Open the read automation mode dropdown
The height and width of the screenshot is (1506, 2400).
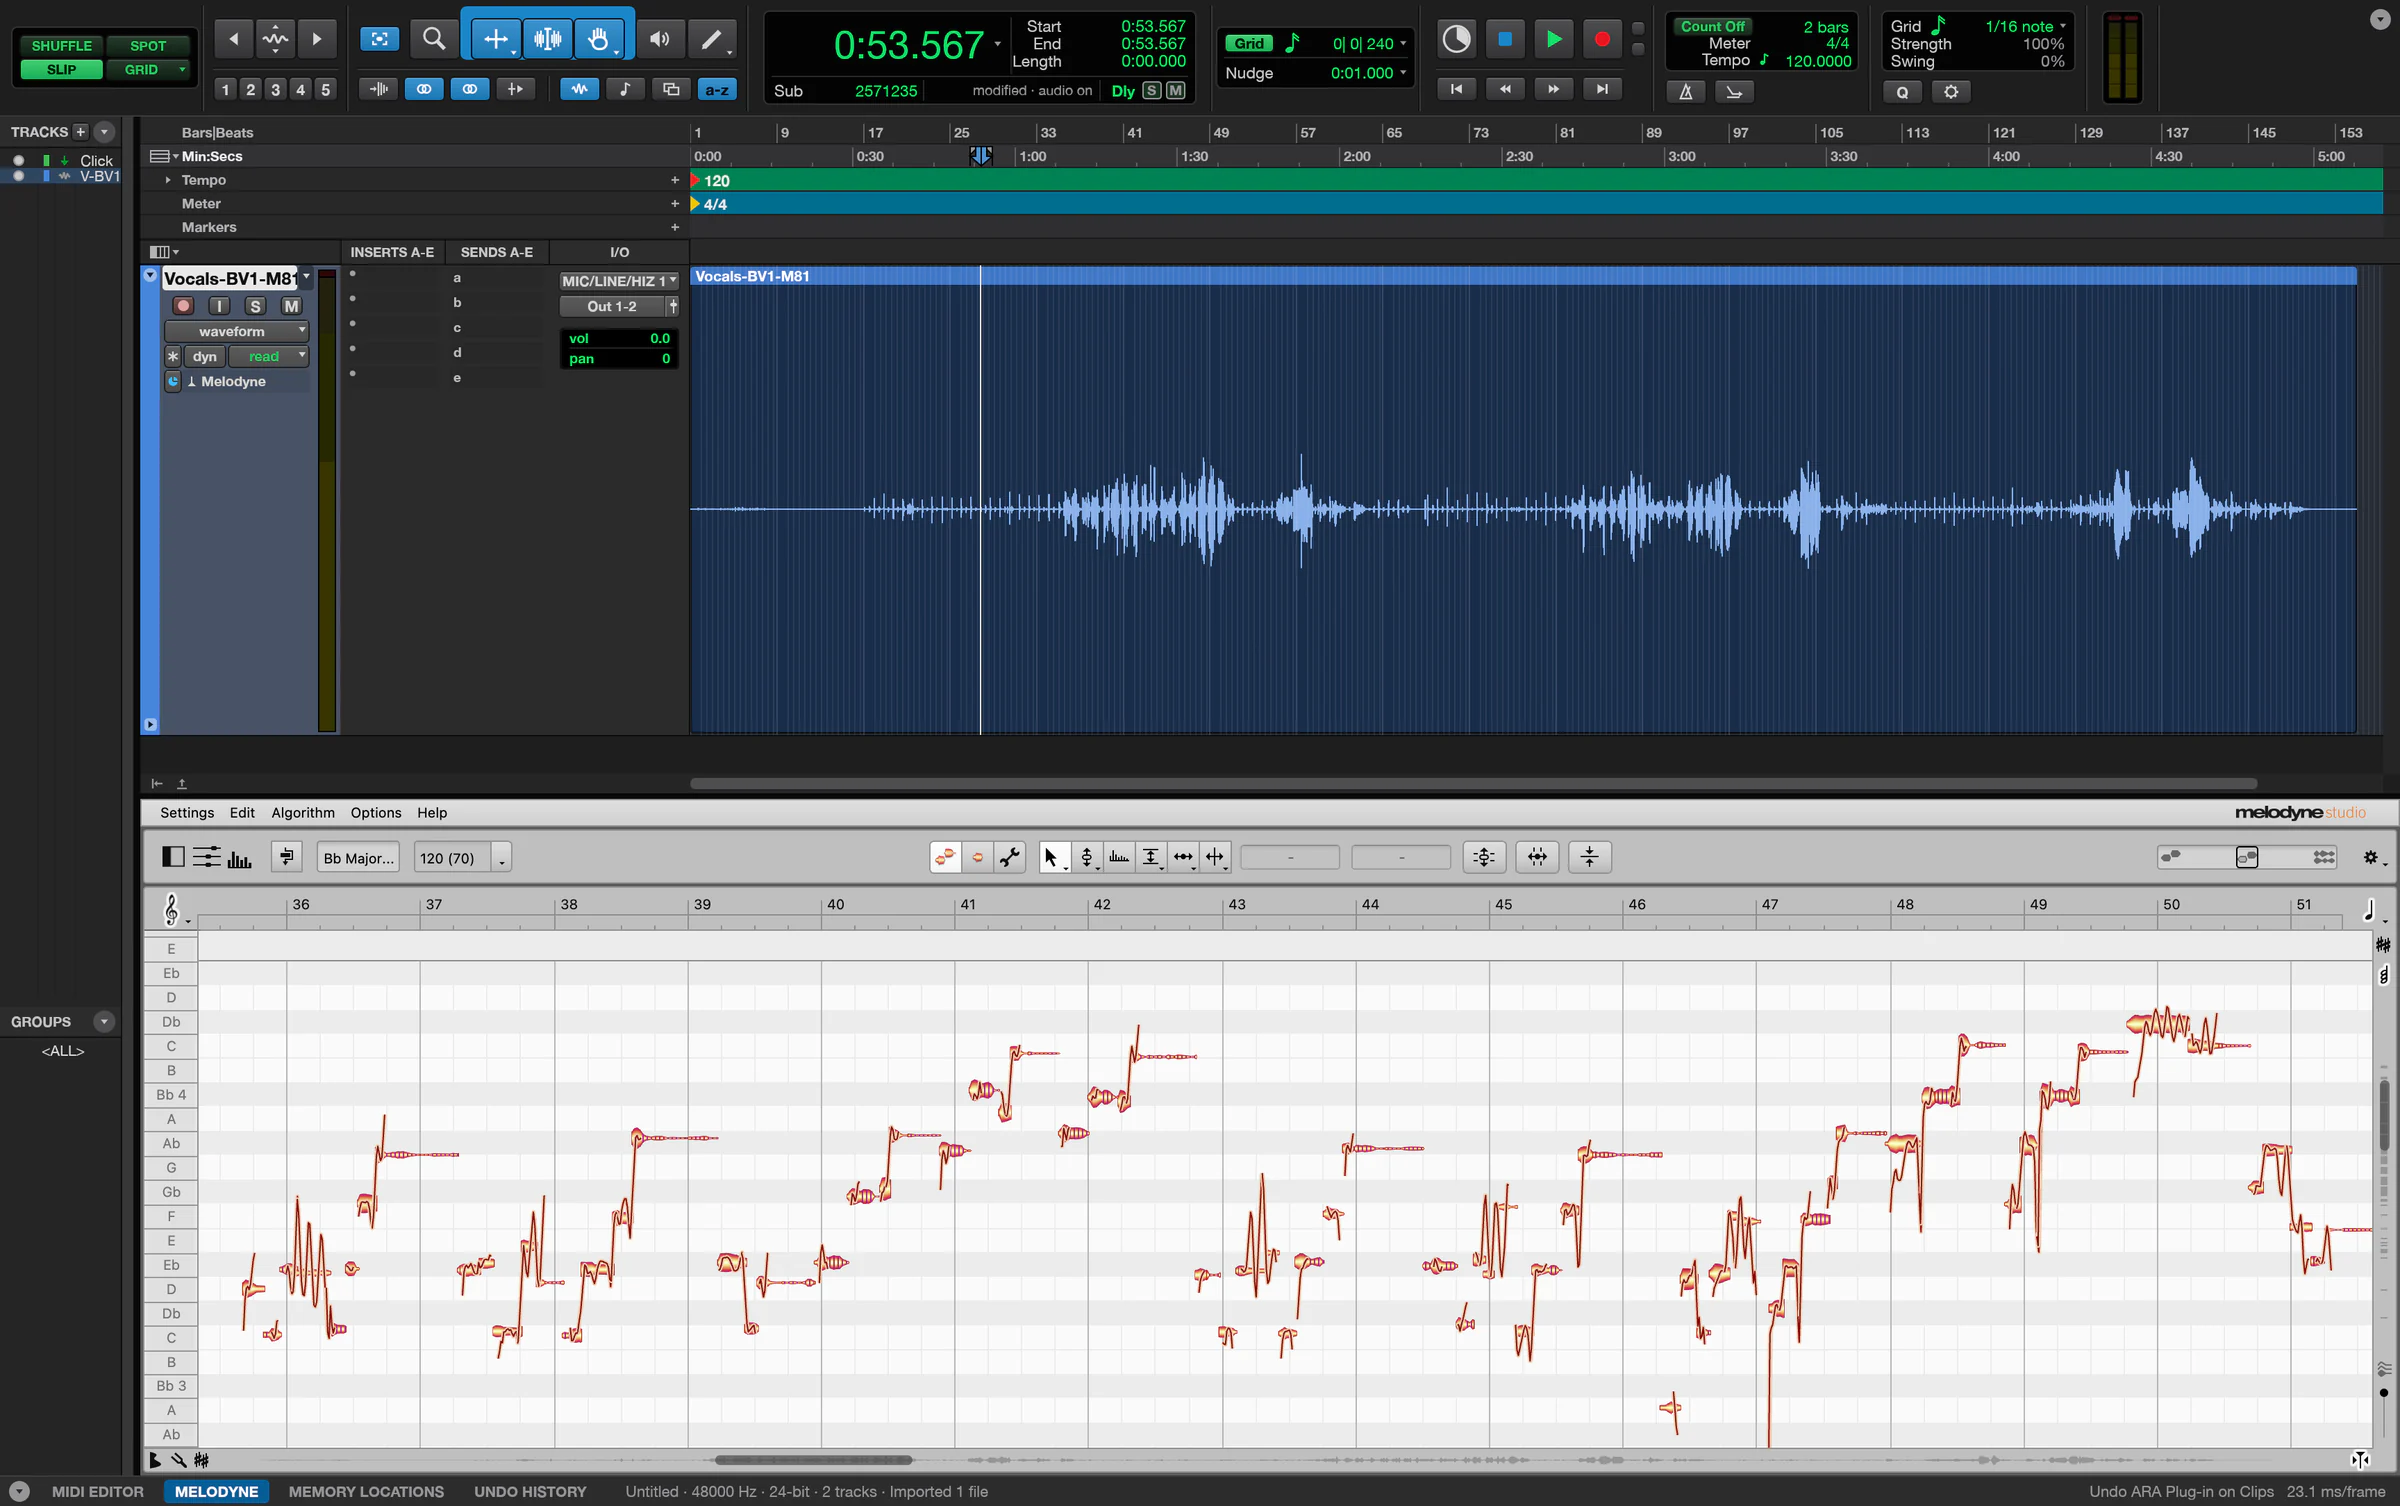coord(268,356)
